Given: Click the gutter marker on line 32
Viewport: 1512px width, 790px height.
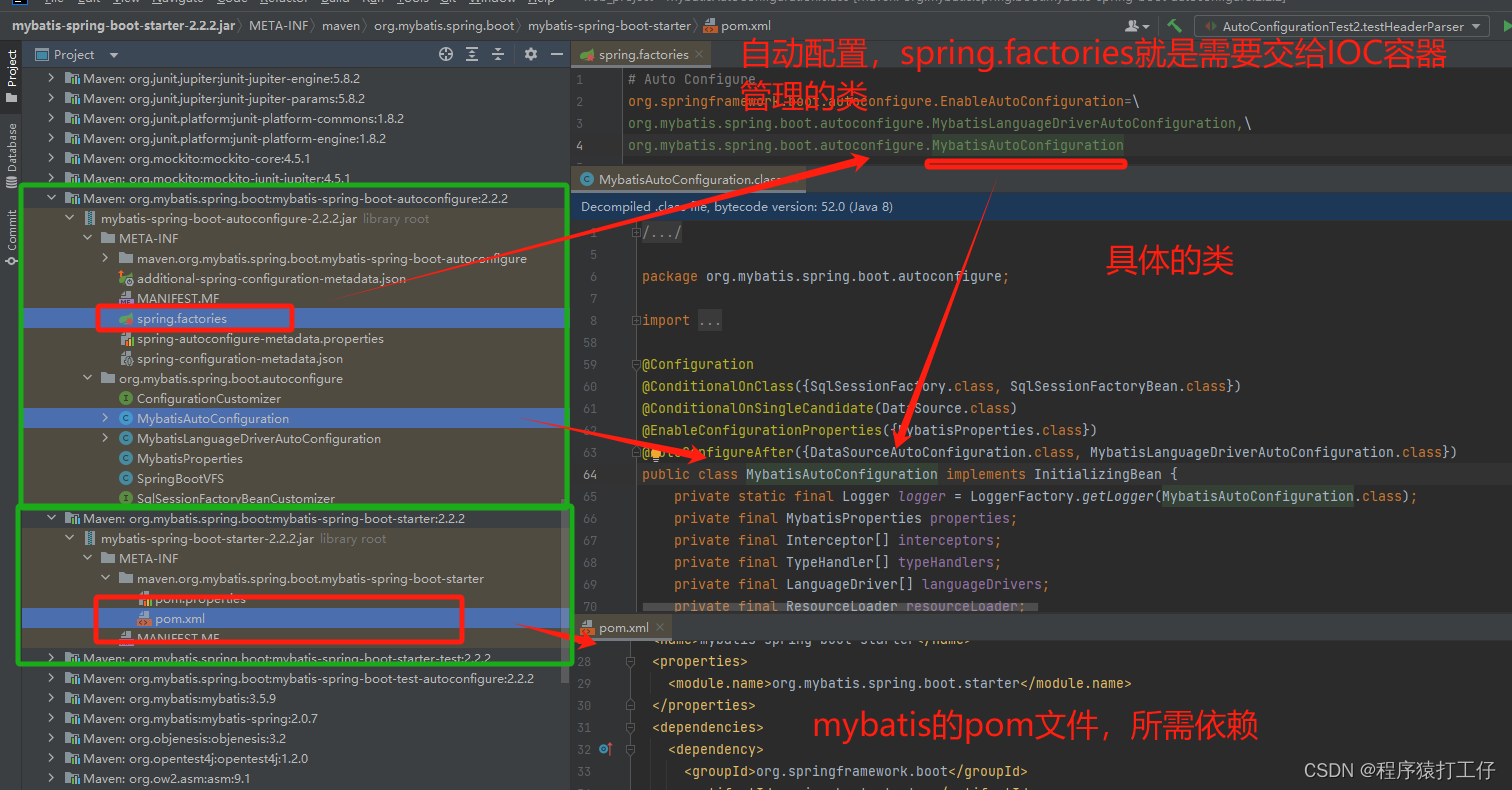Looking at the screenshot, I should tap(605, 749).
